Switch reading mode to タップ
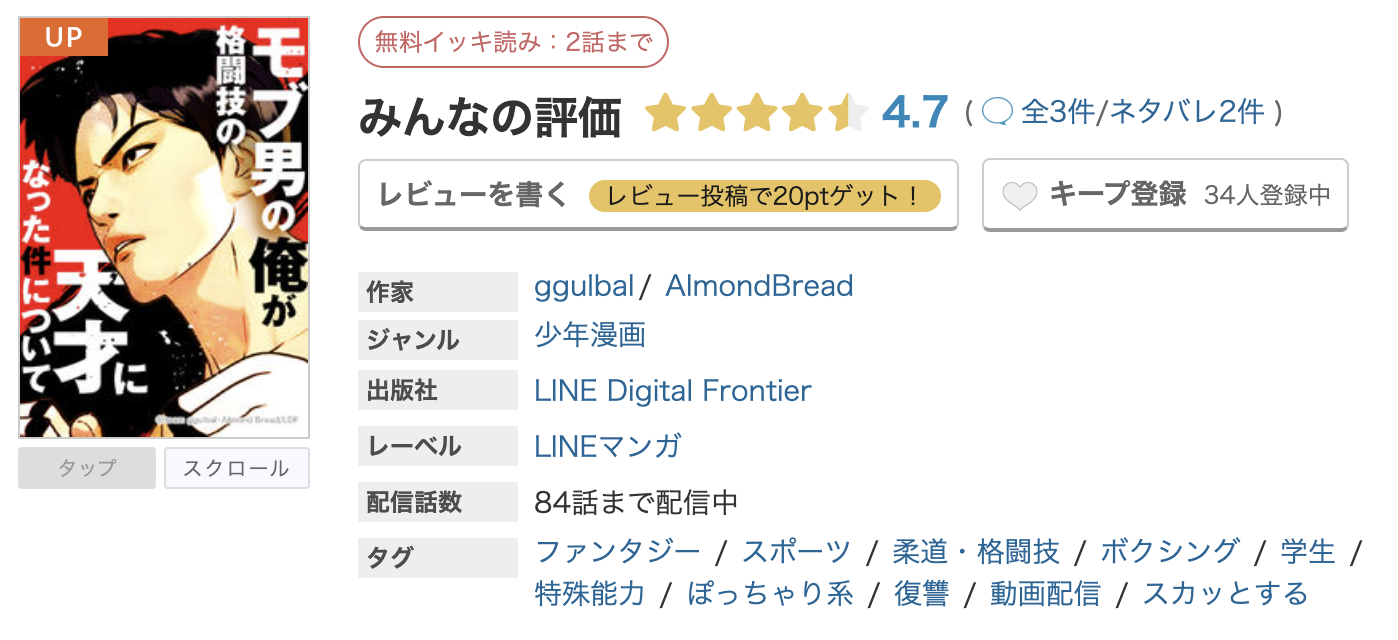This screenshot has width=1398, height=640. [x=87, y=468]
